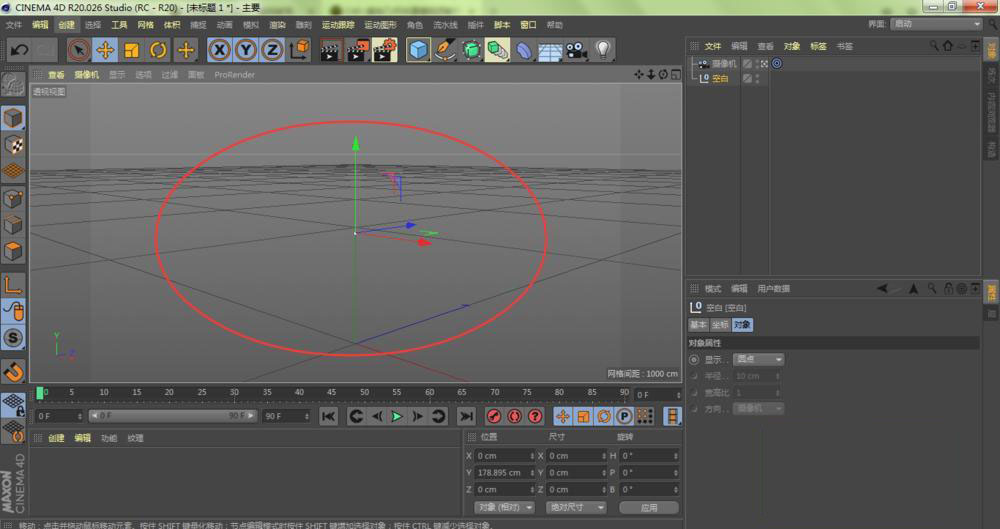Screen dimensions: 1000x529
Task: Switch the coordinate system icon
Action: [299, 50]
